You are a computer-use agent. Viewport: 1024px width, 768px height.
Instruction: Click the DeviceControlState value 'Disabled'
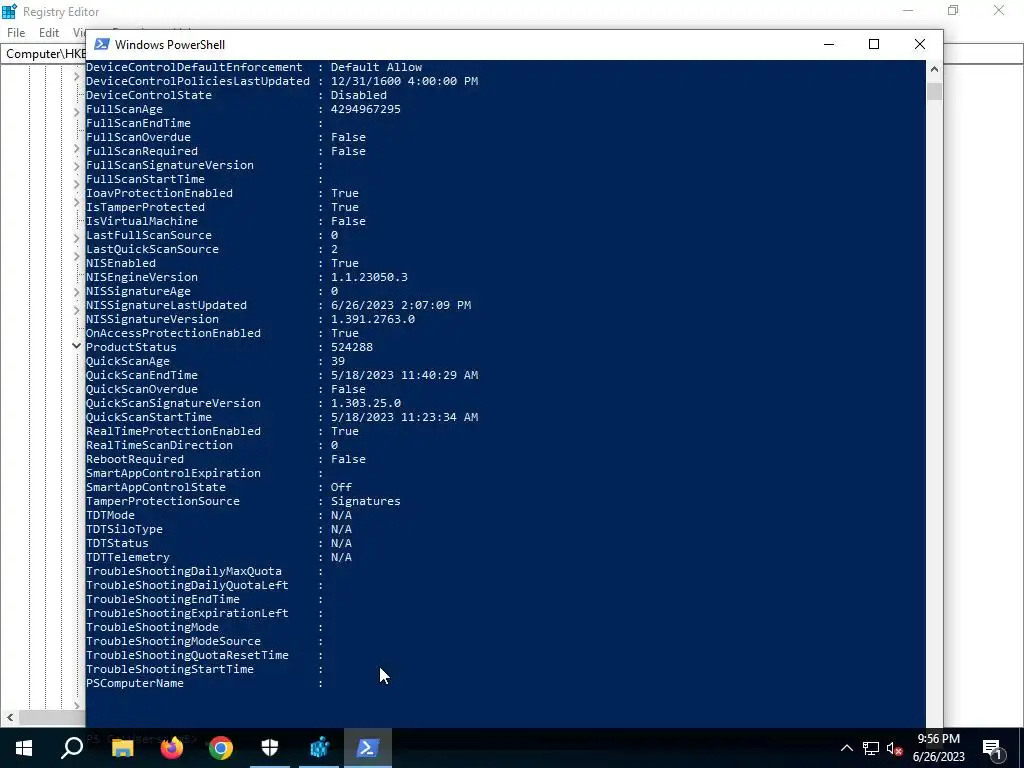(x=359, y=95)
